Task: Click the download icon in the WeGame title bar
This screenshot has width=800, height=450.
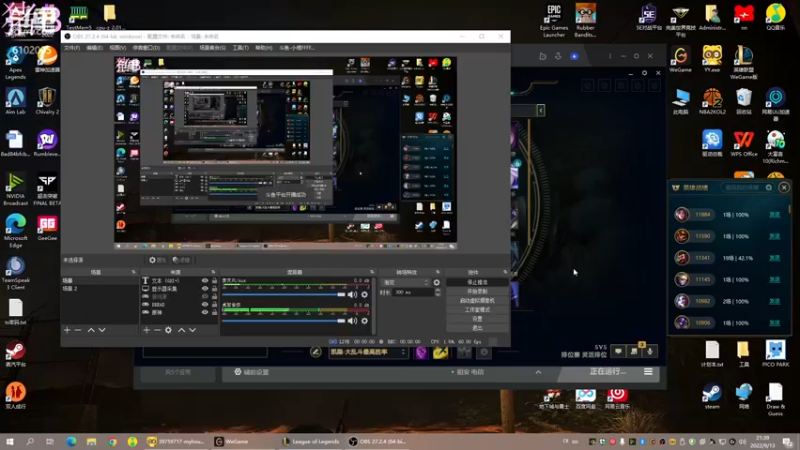Action: (x=558, y=56)
